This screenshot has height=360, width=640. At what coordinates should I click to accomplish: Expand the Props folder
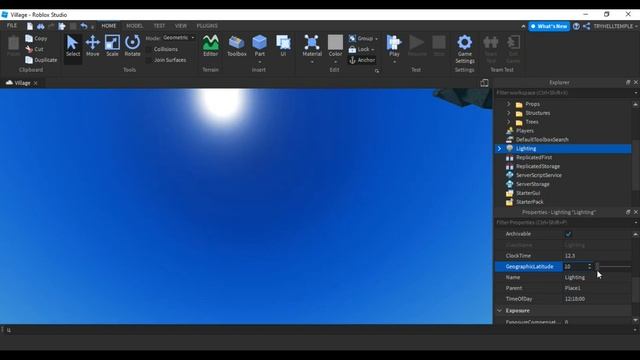click(509, 104)
